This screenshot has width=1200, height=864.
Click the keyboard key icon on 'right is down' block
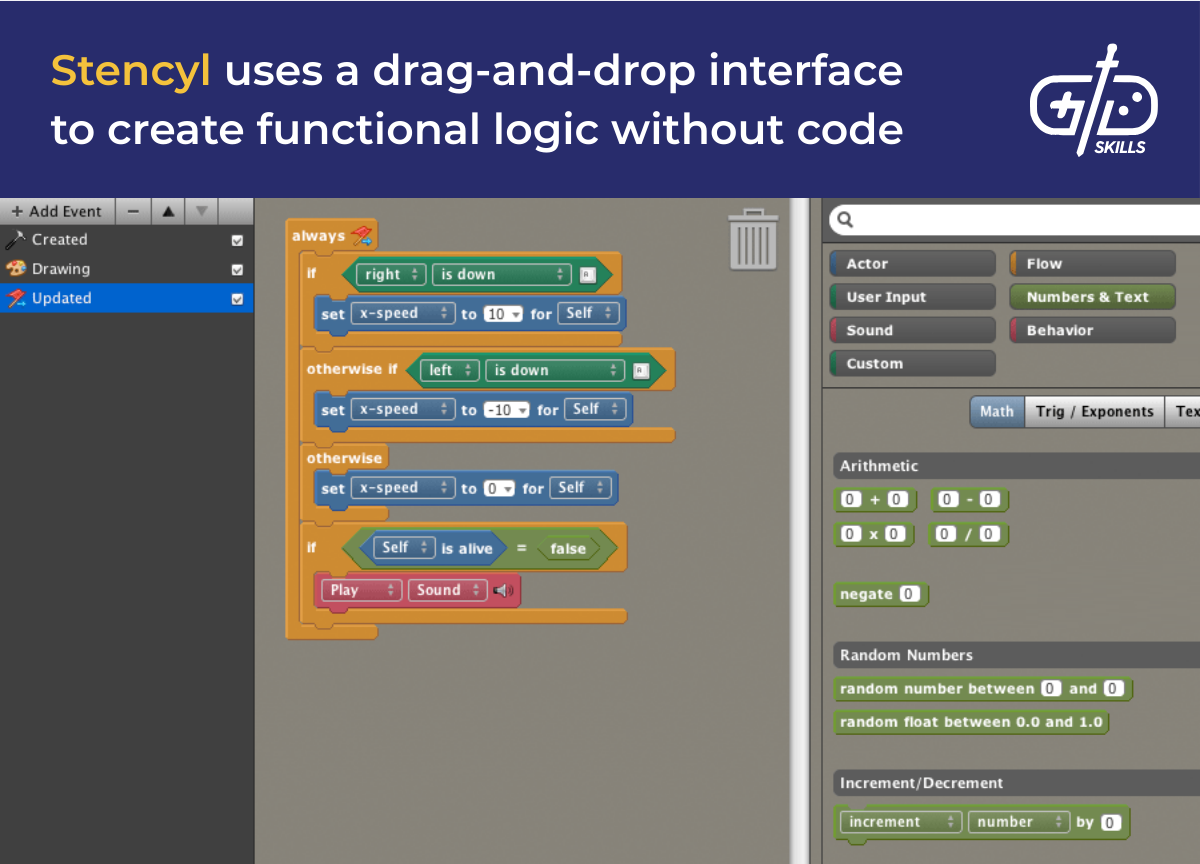586,274
